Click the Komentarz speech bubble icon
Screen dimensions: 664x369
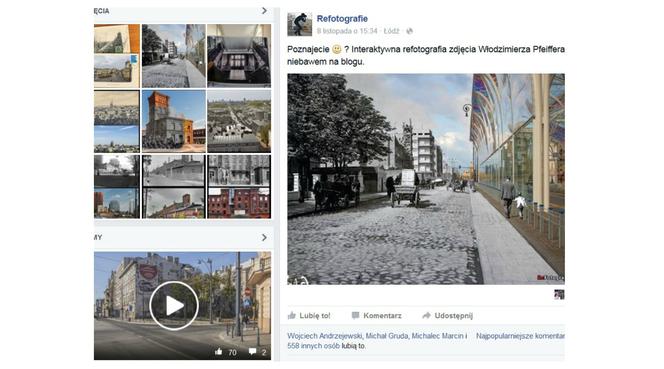point(355,315)
